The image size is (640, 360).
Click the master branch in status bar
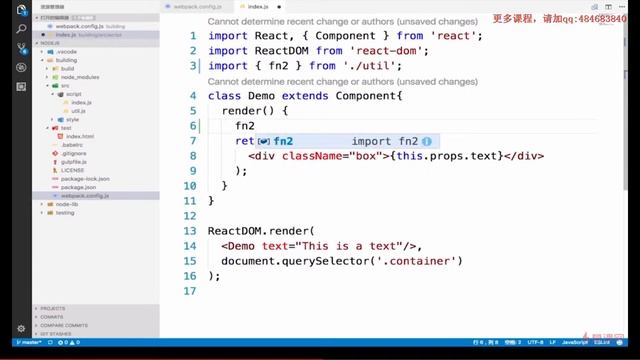(29, 342)
